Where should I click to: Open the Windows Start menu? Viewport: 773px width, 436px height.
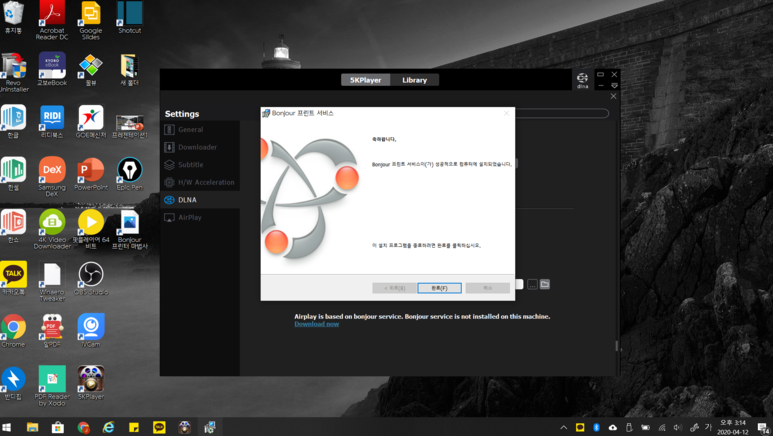(x=7, y=427)
